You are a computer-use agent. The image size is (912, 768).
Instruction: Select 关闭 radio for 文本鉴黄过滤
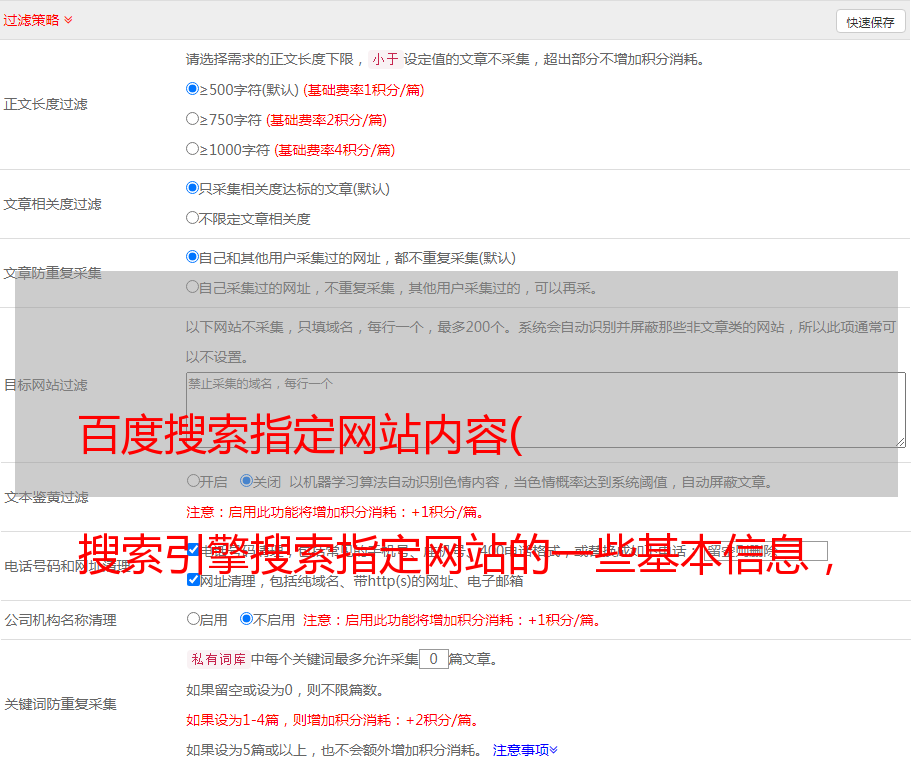pos(246,481)
